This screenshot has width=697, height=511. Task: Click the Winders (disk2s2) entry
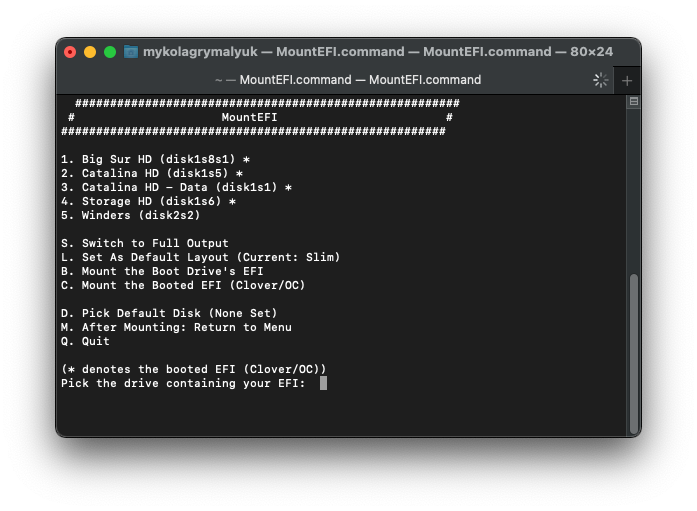(130, 215)
